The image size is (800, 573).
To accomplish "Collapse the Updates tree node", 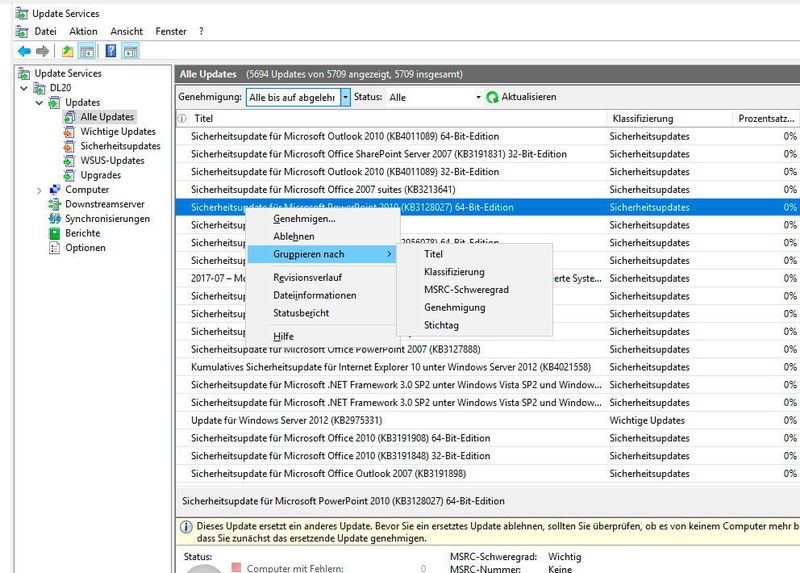I will (39, 103).
